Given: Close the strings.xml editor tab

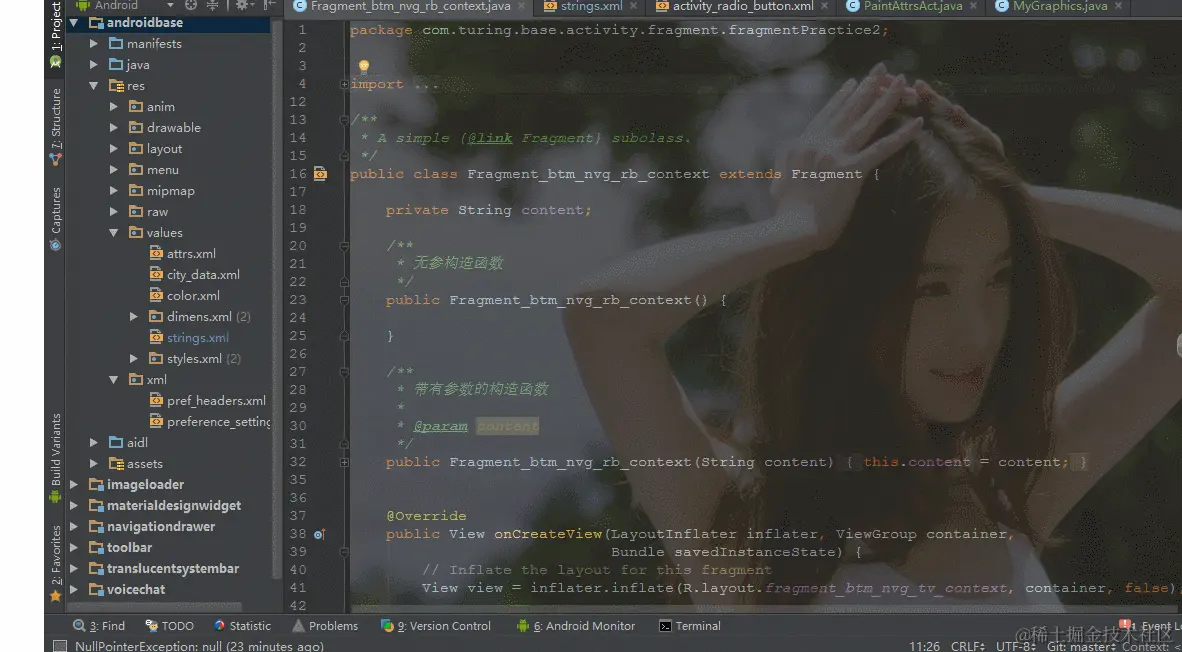Looking at the screenshot, I should pyautogui.click(x=632, y=6).
